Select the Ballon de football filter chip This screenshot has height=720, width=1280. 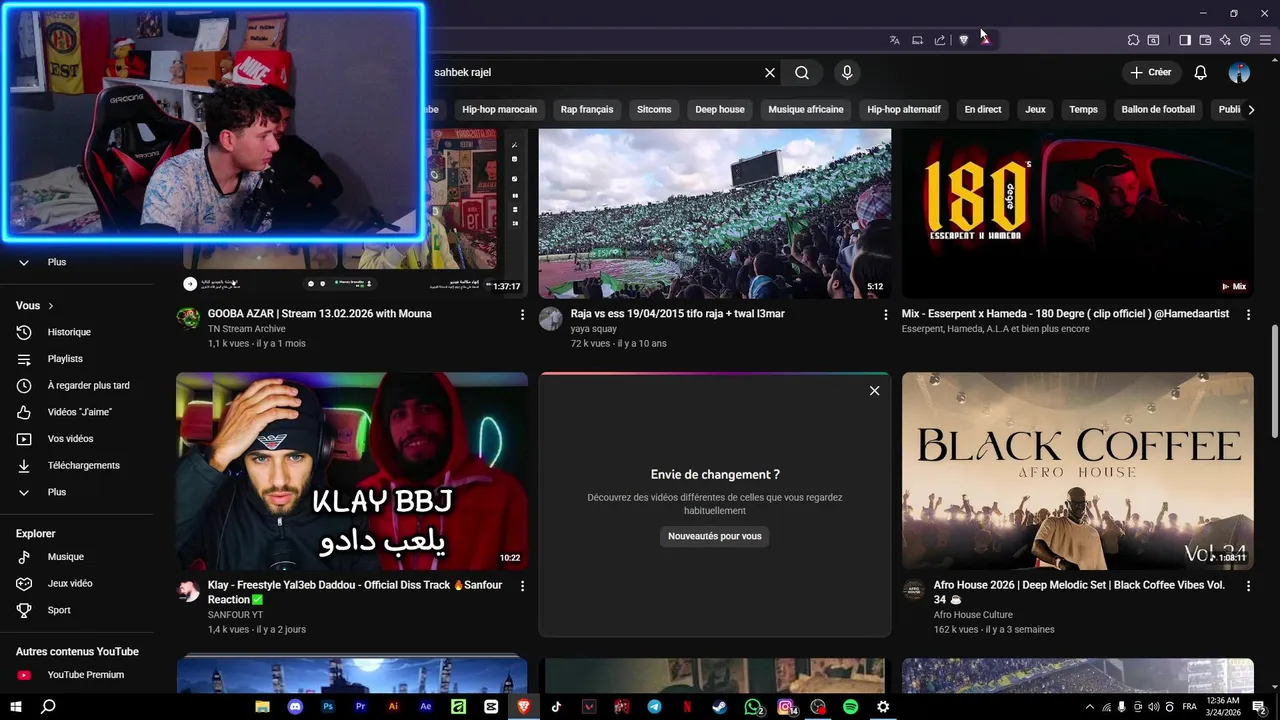(1158, 109)
